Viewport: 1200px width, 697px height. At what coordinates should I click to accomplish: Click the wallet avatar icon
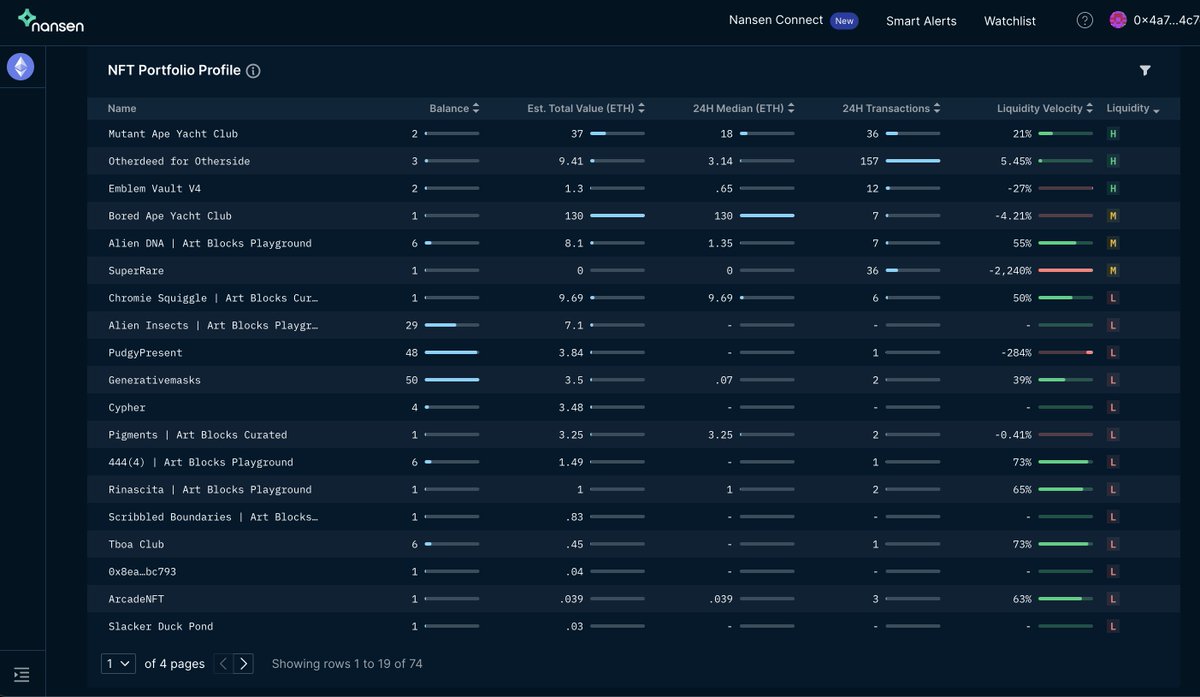point(1118,20)
